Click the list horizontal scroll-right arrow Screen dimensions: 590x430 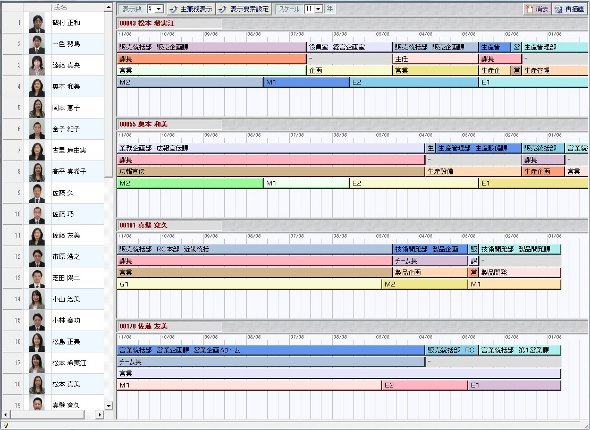[x=100, y=415]
